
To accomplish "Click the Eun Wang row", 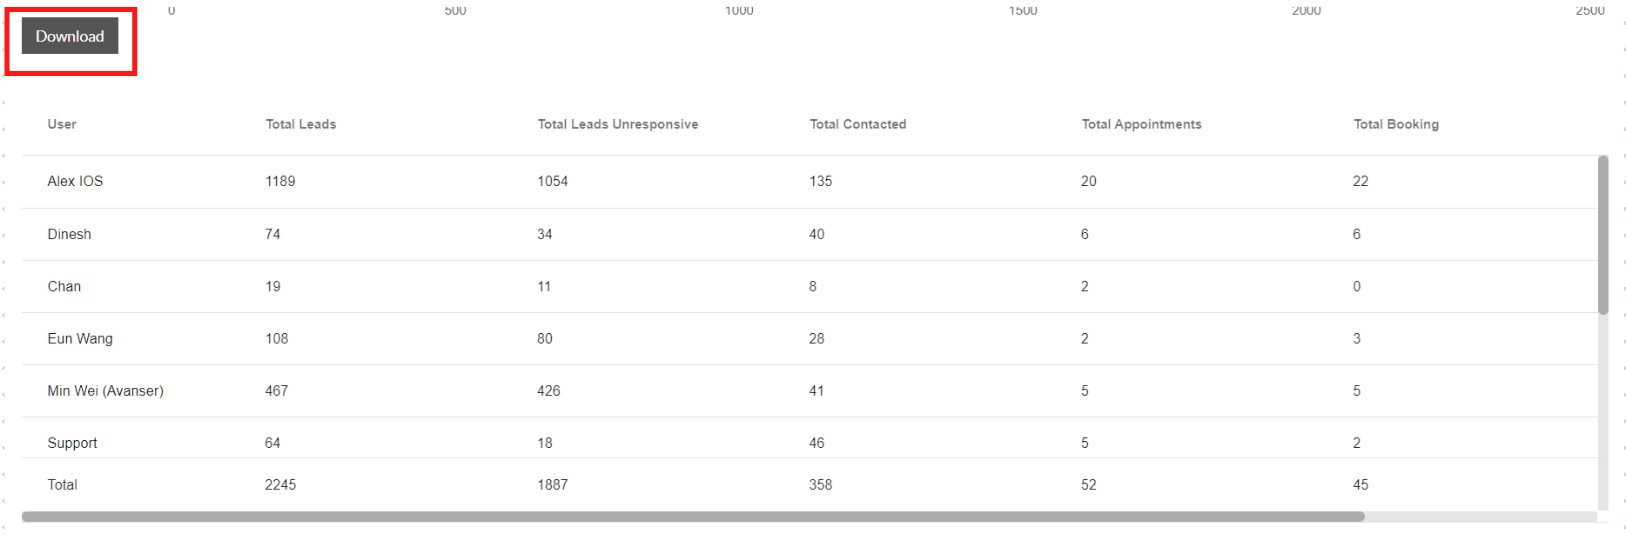I will coord(80,338).
